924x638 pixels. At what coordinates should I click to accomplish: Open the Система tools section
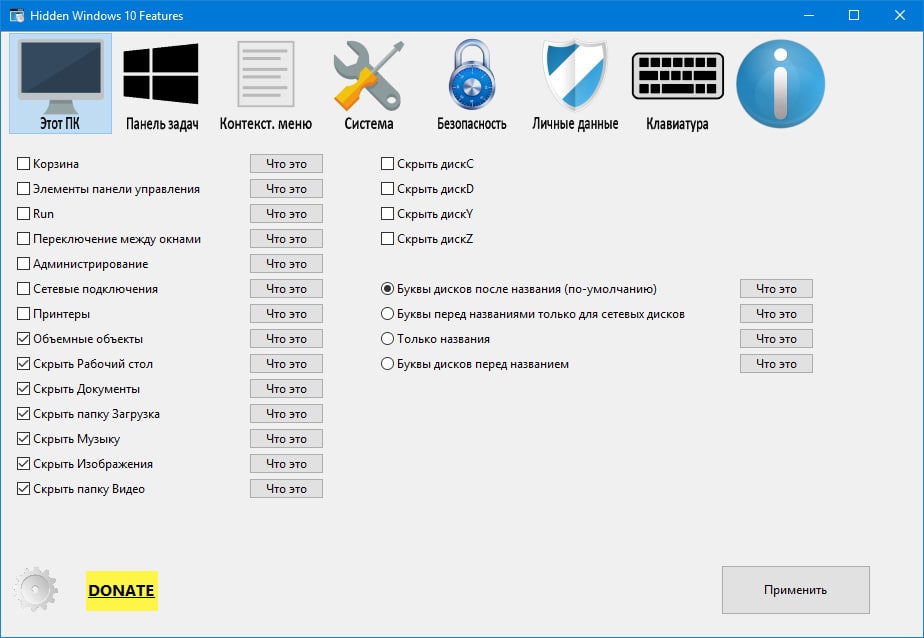368,84
